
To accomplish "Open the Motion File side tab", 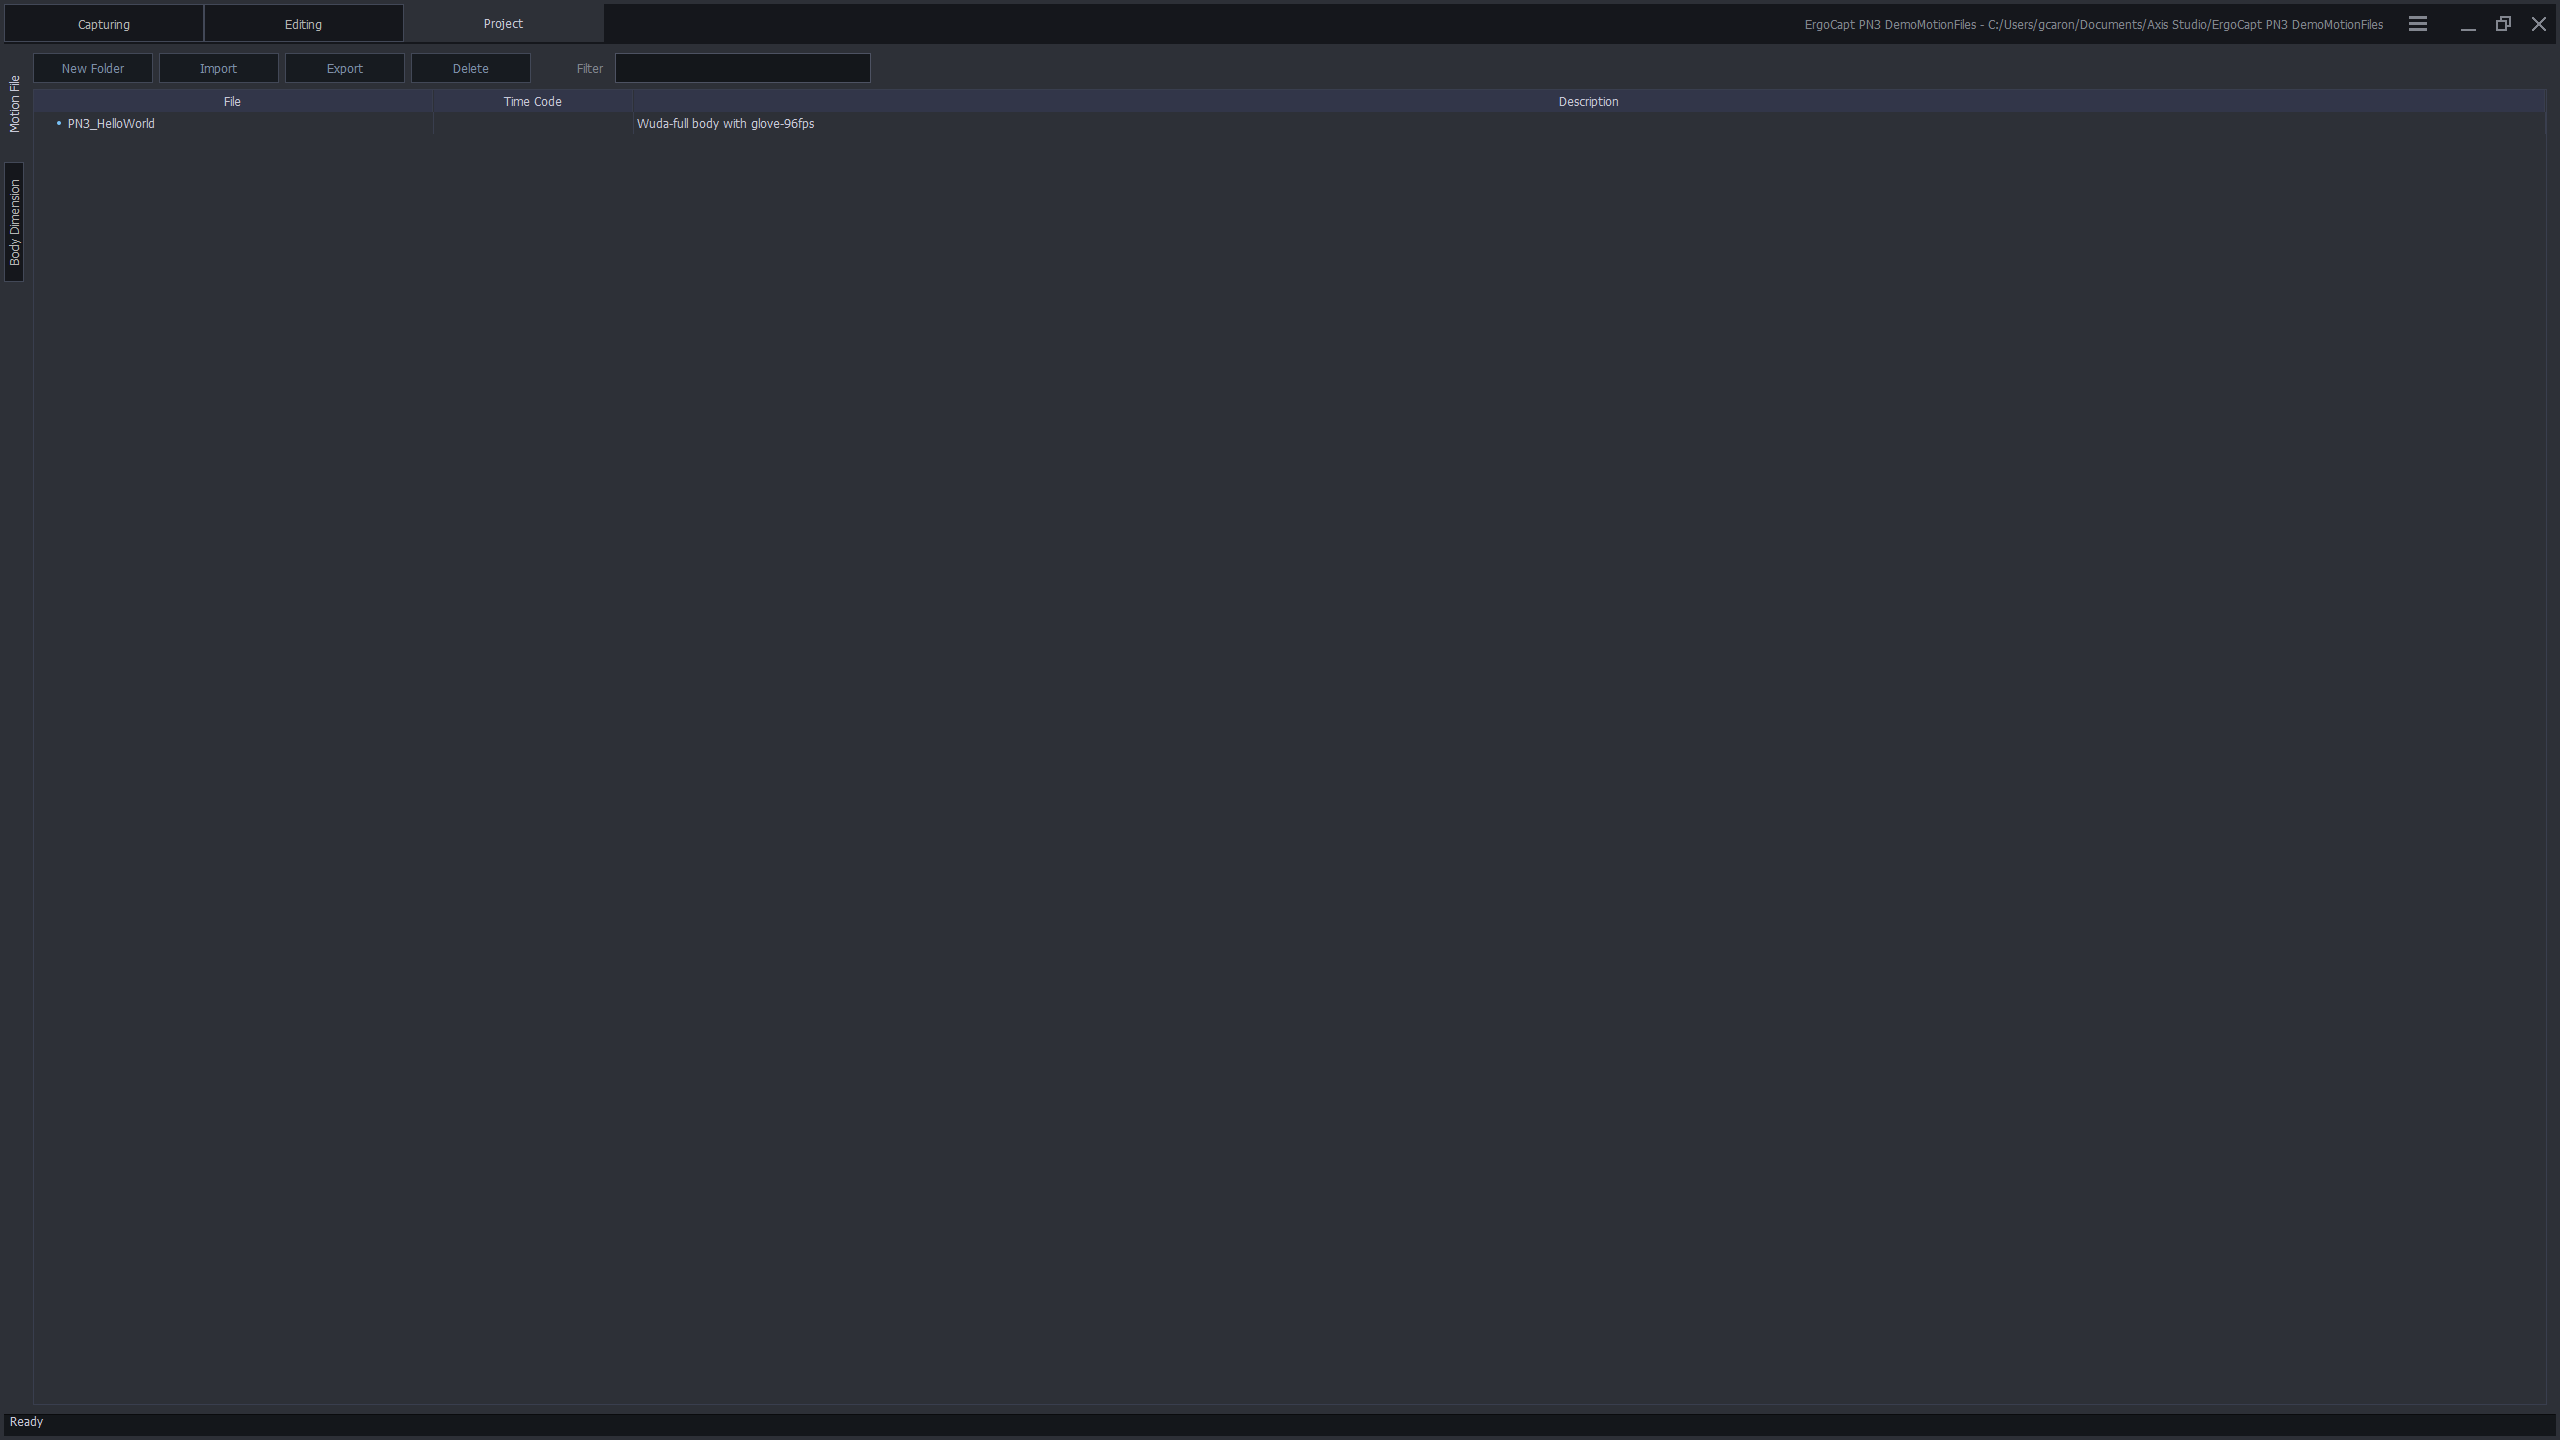I will coord(14,104).
